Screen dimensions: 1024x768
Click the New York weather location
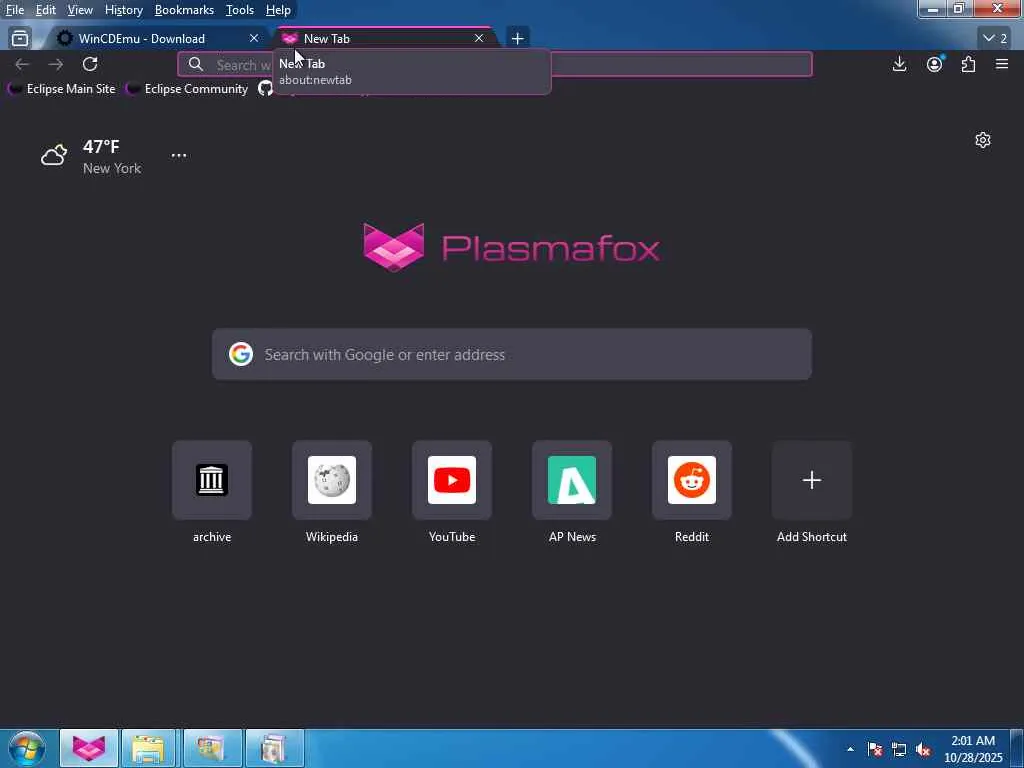(112, 168)
